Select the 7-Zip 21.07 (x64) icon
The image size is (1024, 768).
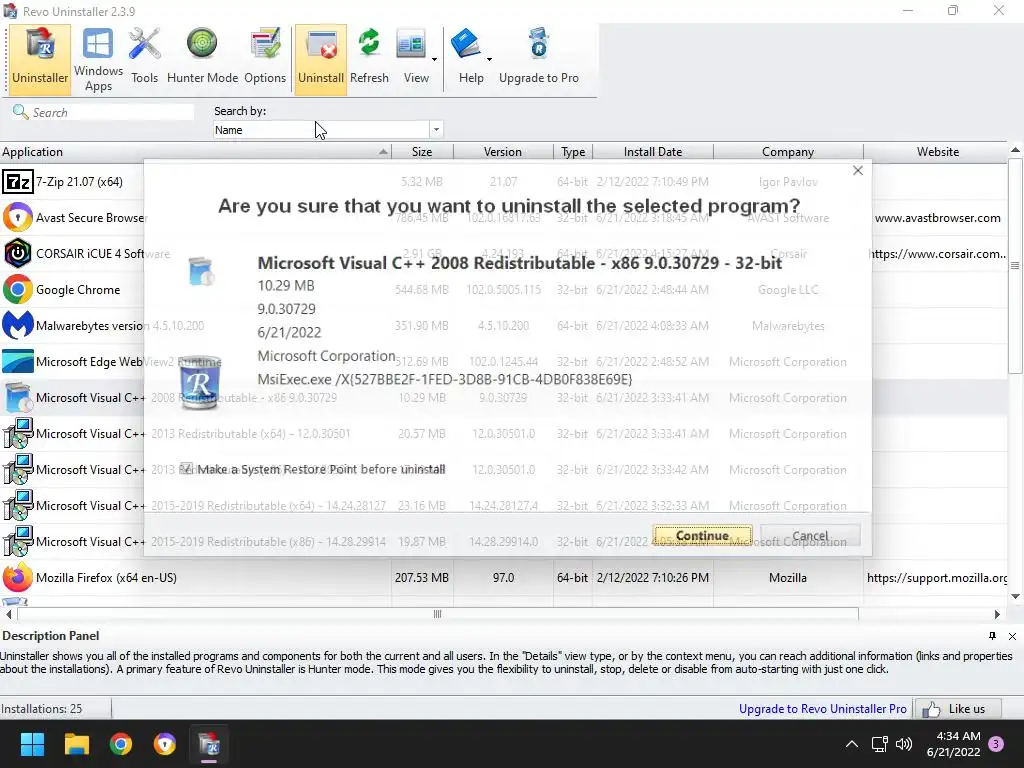click(x=18, y=182)
